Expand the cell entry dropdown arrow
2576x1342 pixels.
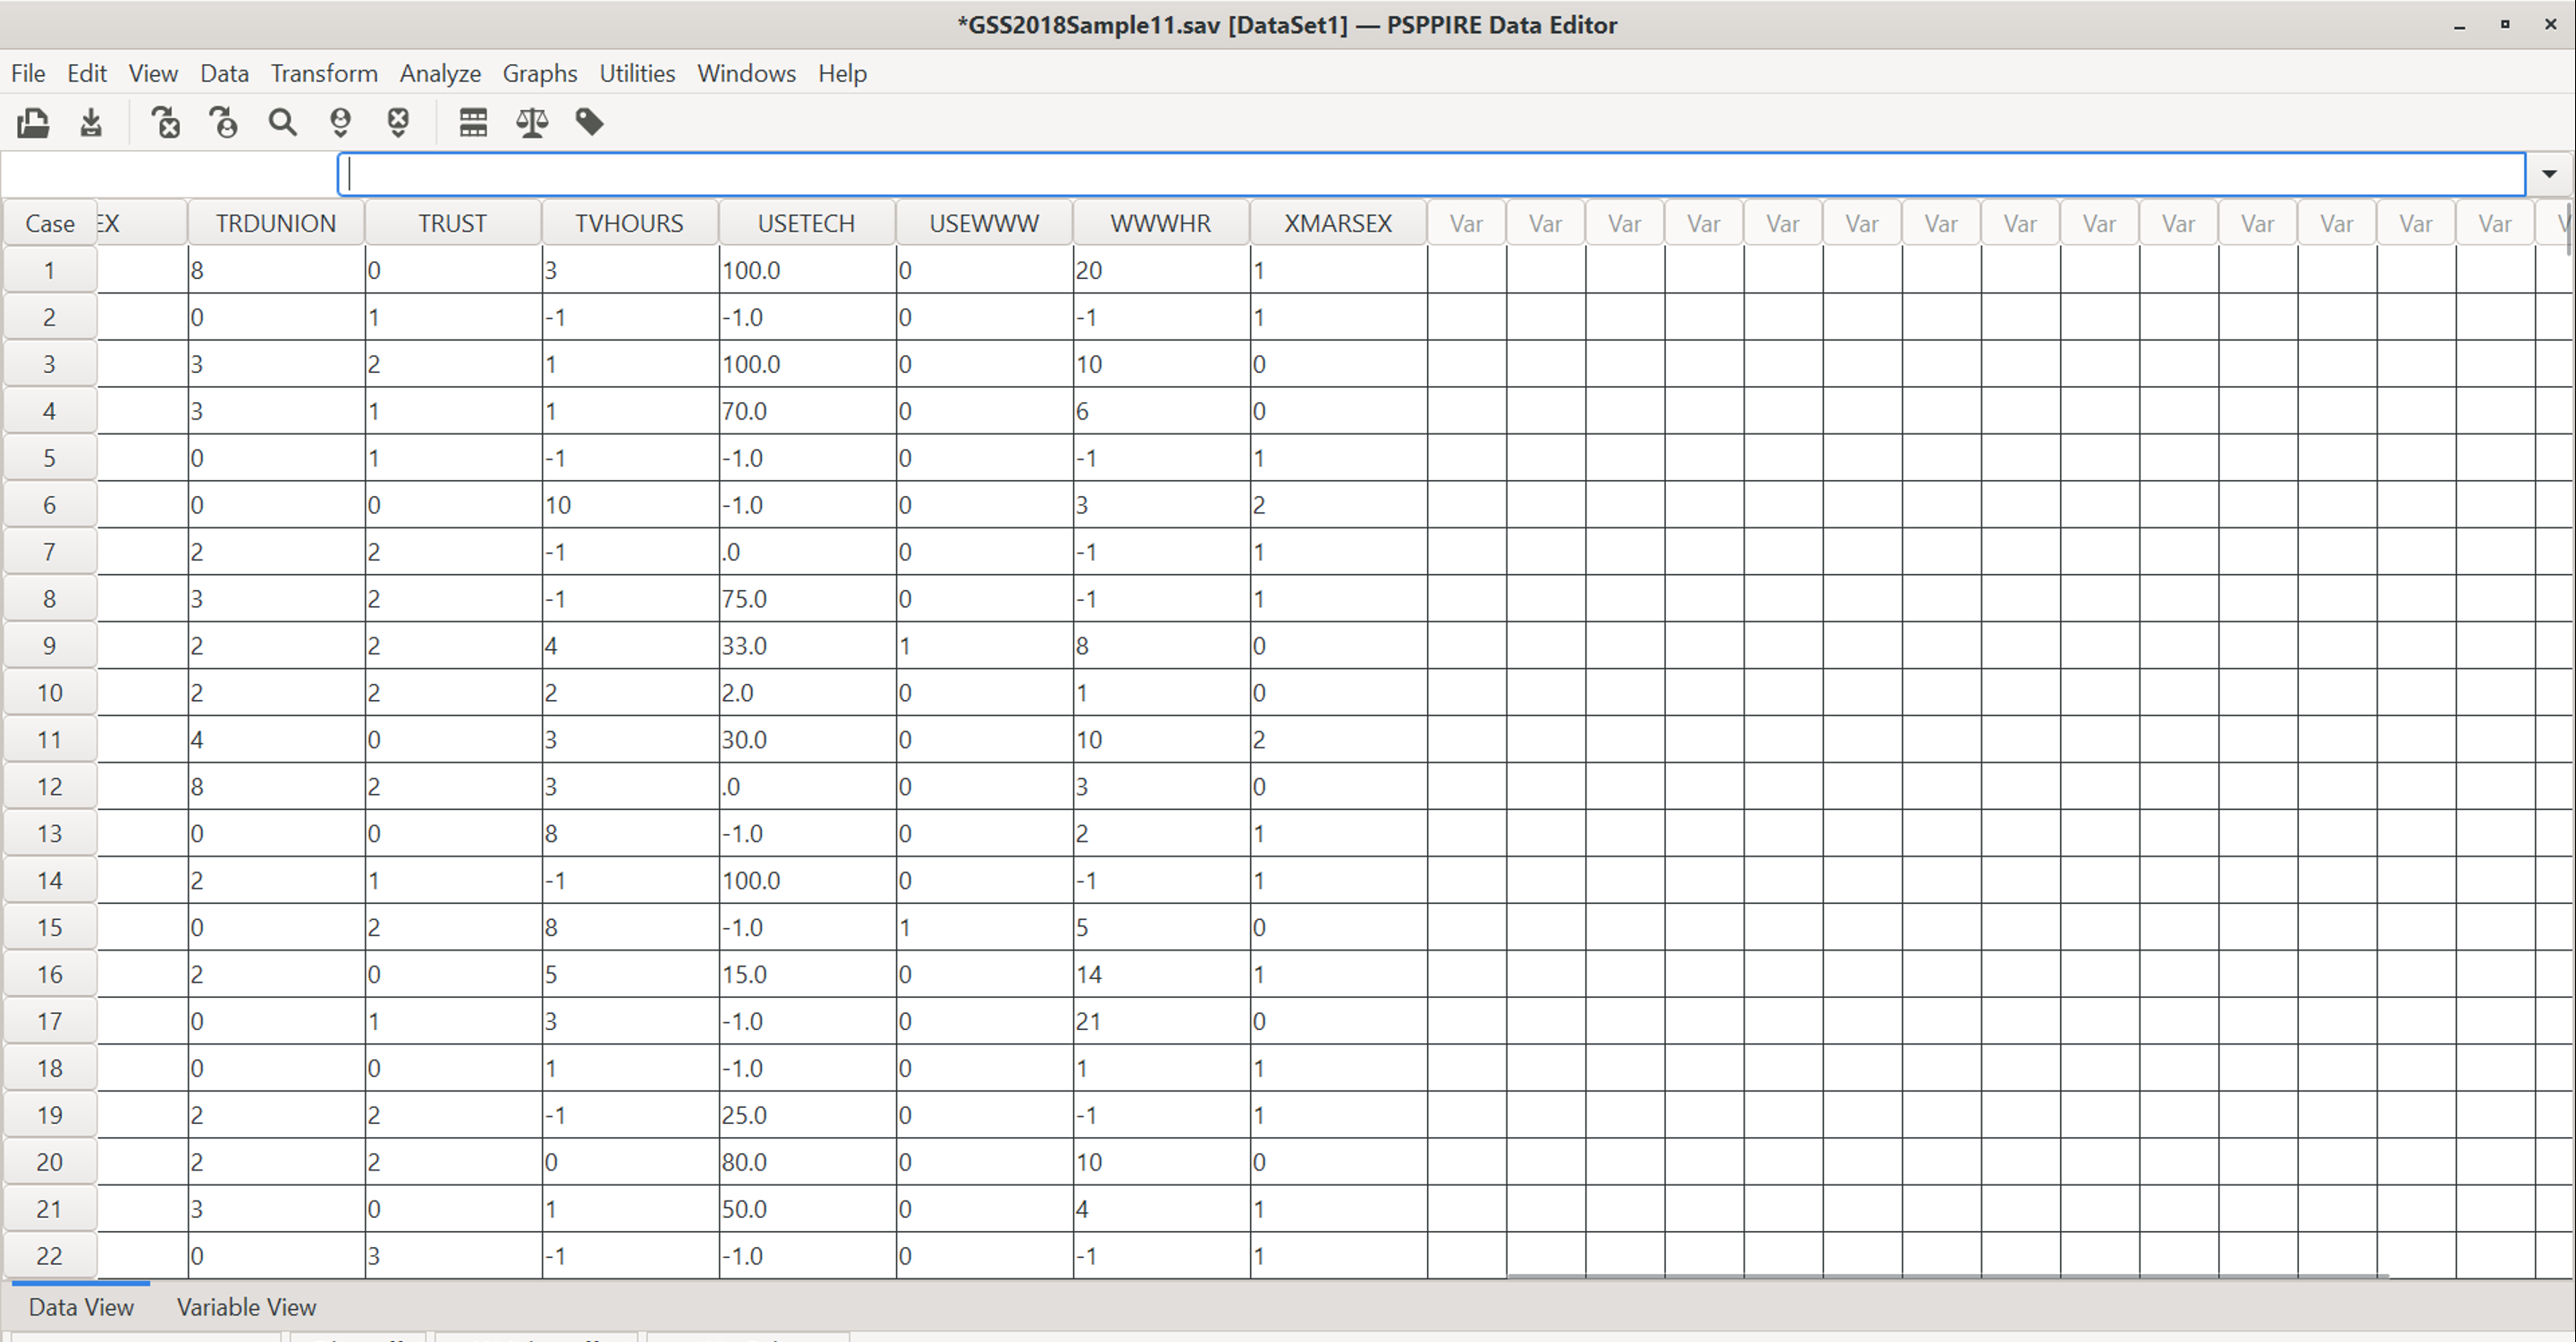pyautogui.click(x=2549, y=174)
